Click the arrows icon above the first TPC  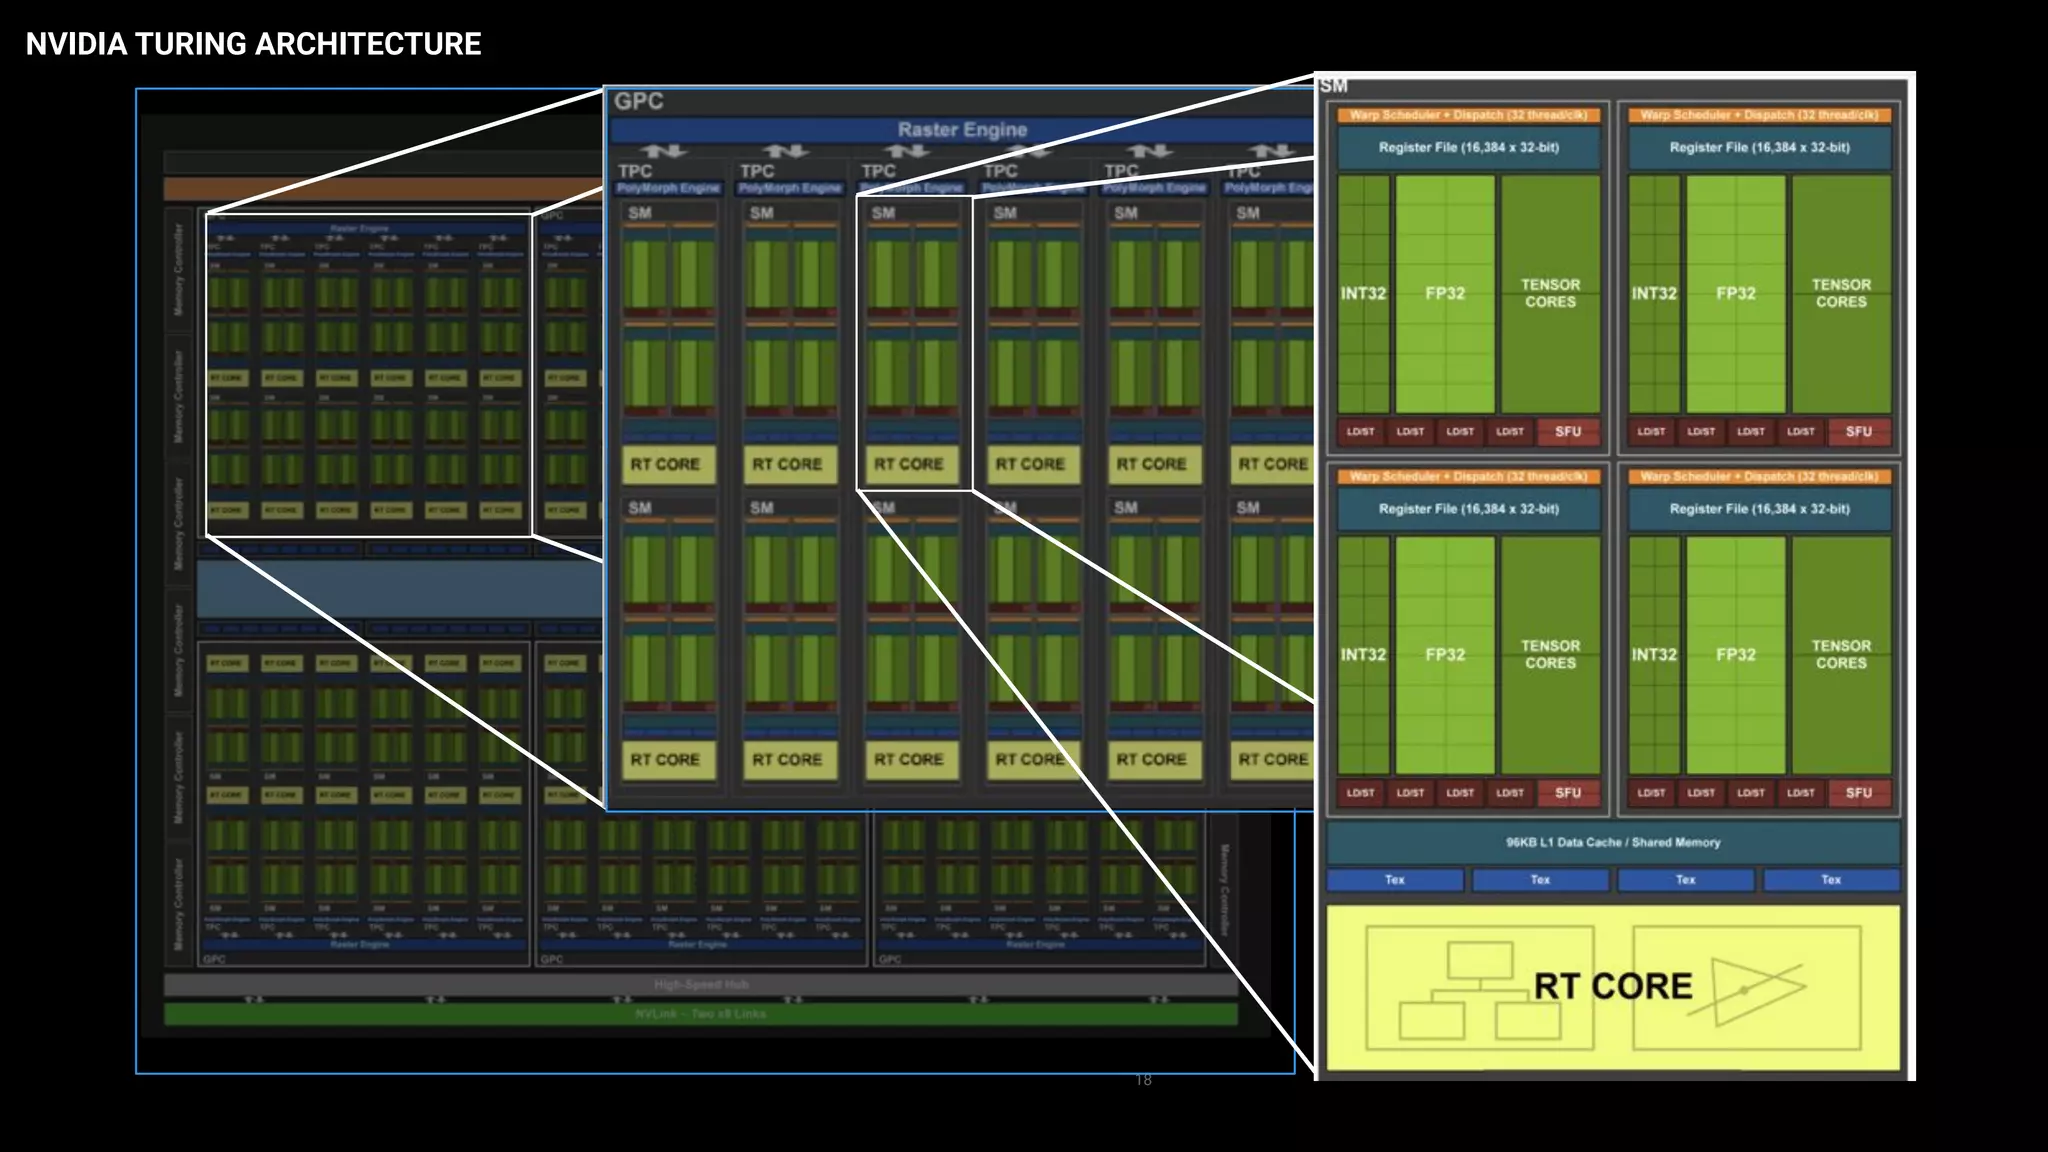point(663,151)
